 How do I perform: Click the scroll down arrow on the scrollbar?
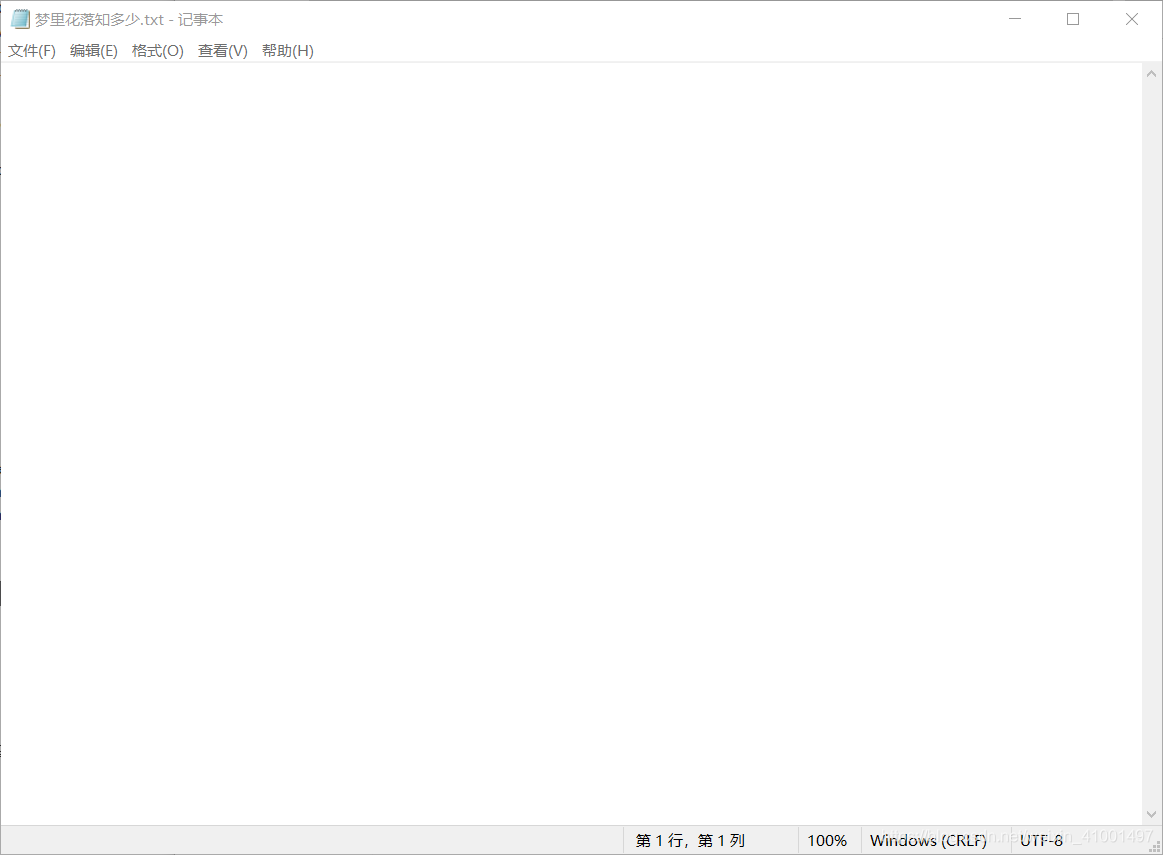(1151, 814)
